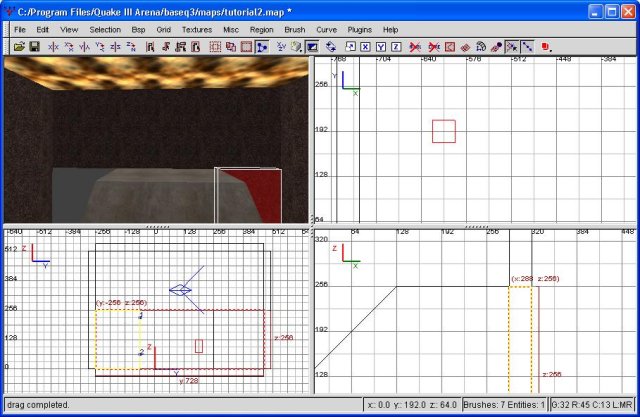Click the small red rectangle in YZ view
The height and width of the screenshot is (417, 640).
pyautogui.click(x=199, y=346)
